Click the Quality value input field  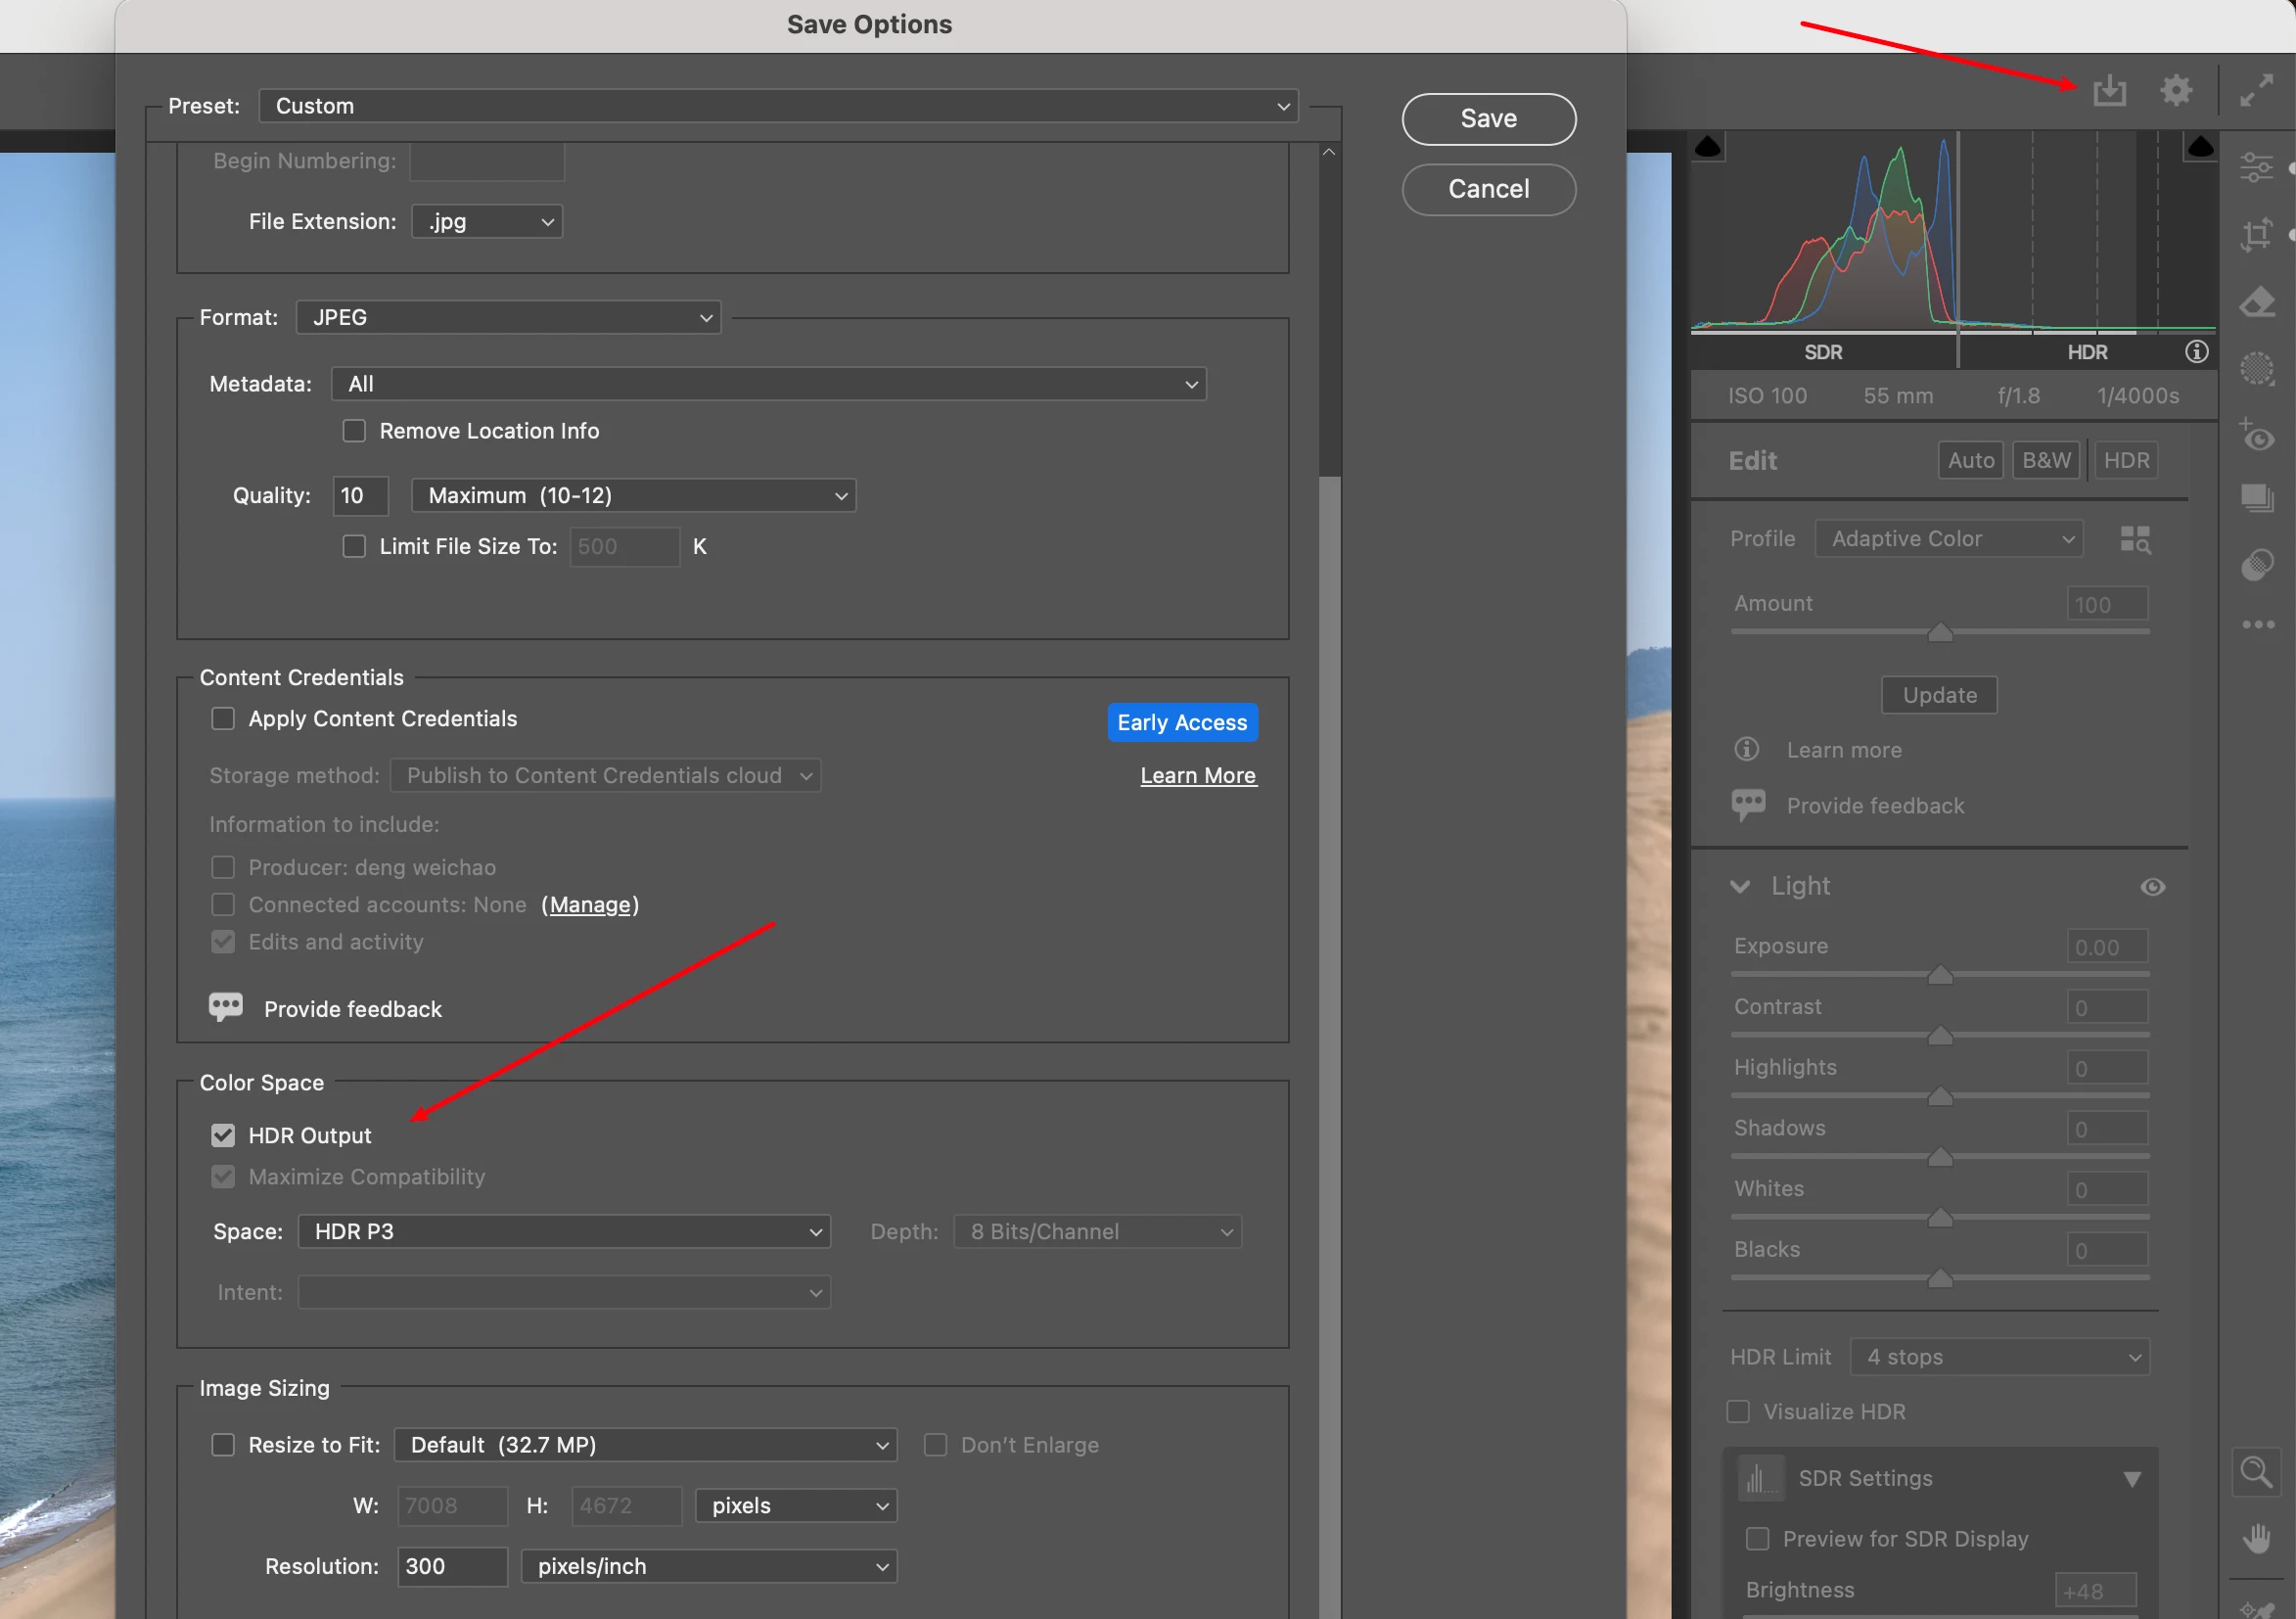click(x=360, y=496)
